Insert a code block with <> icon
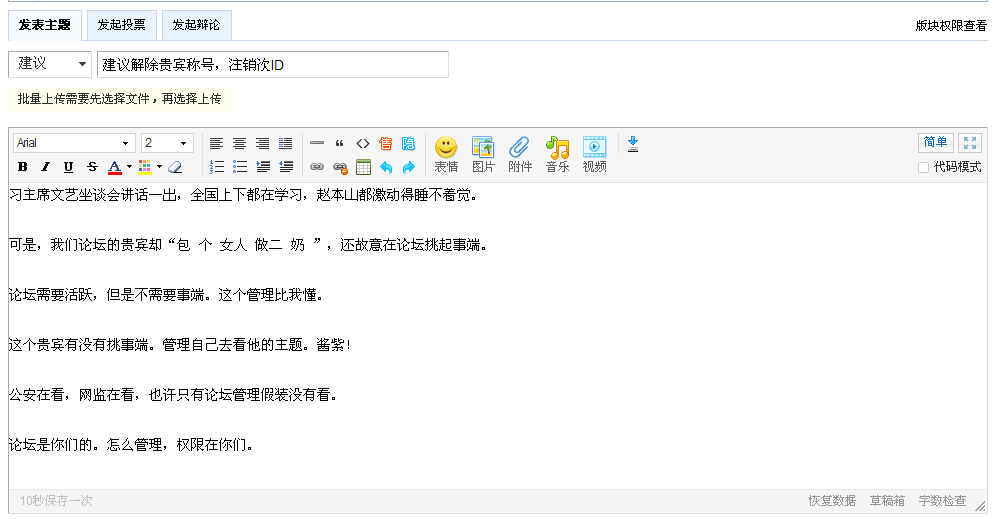 coord(363,144)
